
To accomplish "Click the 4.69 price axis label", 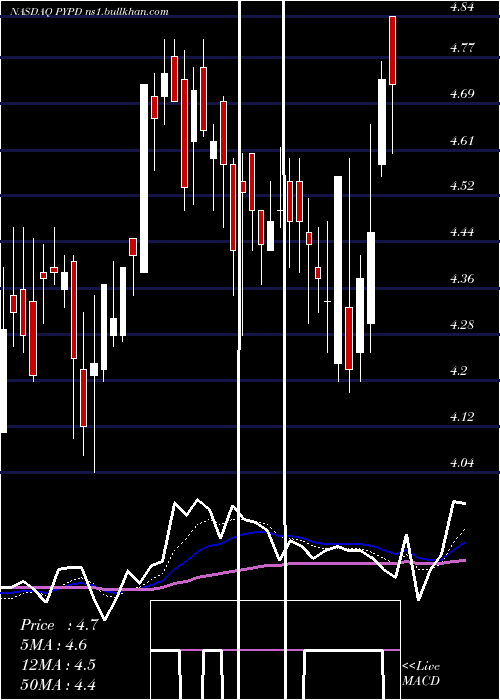I will pyautogui.click(x=462, y=94).
